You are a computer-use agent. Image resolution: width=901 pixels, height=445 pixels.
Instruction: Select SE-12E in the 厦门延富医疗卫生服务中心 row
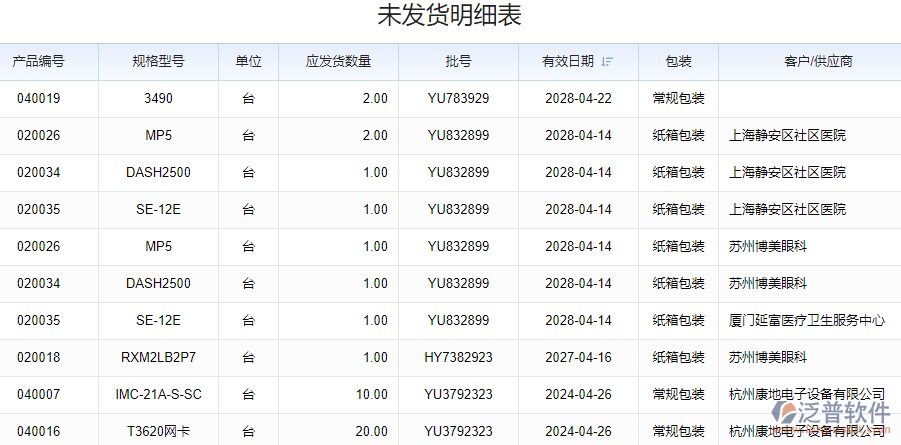(159, 320)
